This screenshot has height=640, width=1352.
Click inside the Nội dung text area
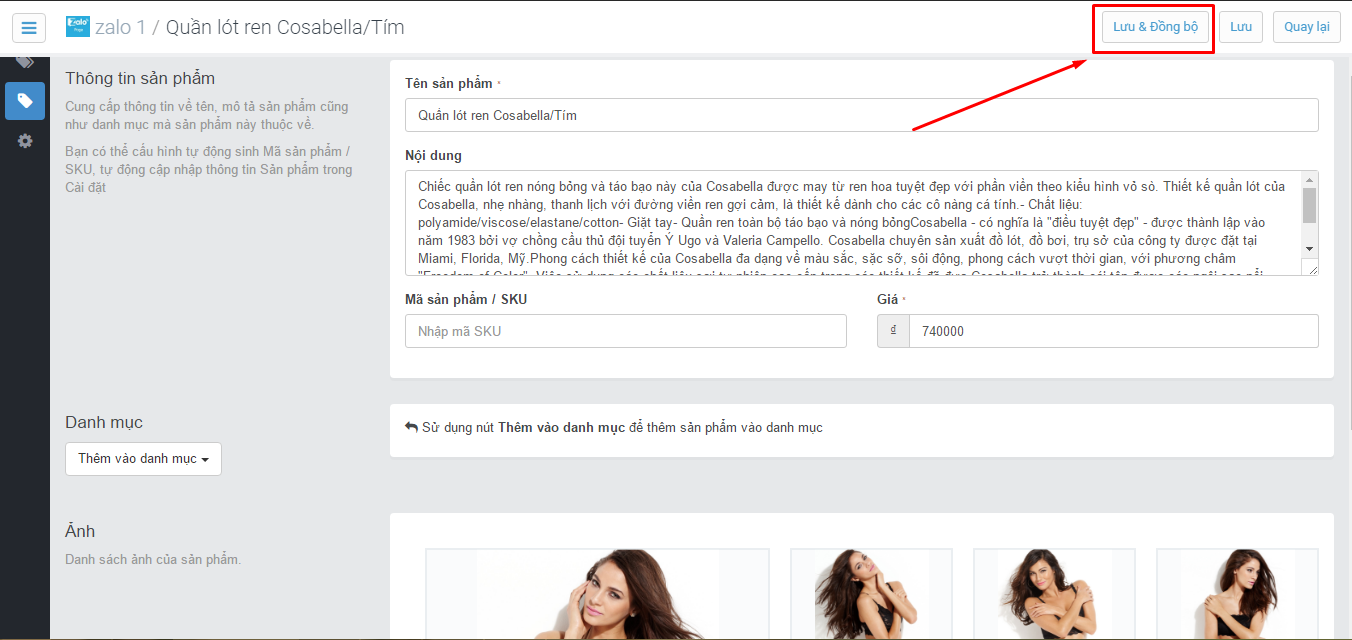click(x=853, y=222)
